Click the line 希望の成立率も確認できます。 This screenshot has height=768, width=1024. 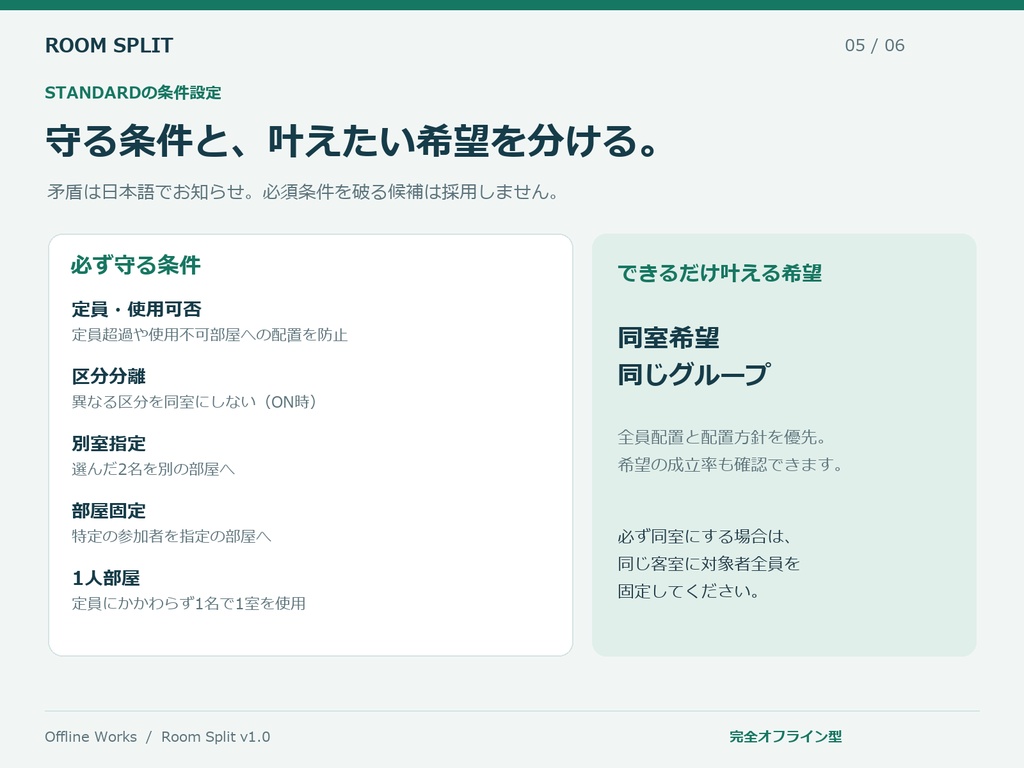click(x=730, y=465)
